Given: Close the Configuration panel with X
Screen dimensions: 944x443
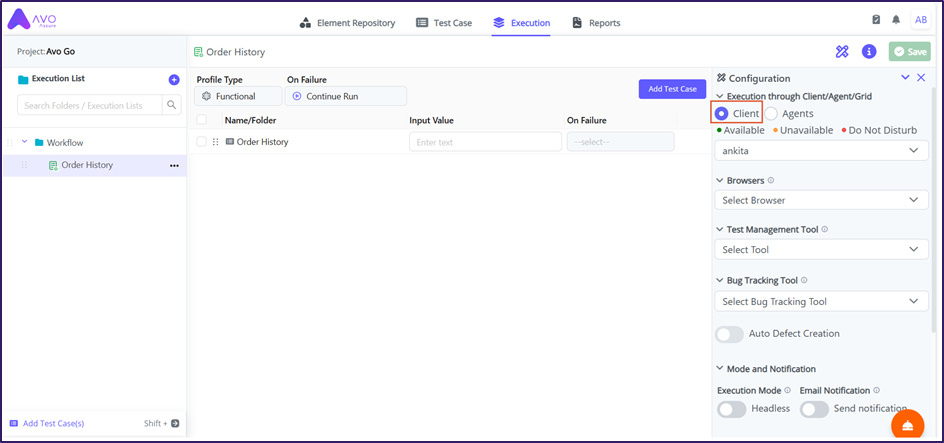Looking at the screenshot, I should [922, 78].
